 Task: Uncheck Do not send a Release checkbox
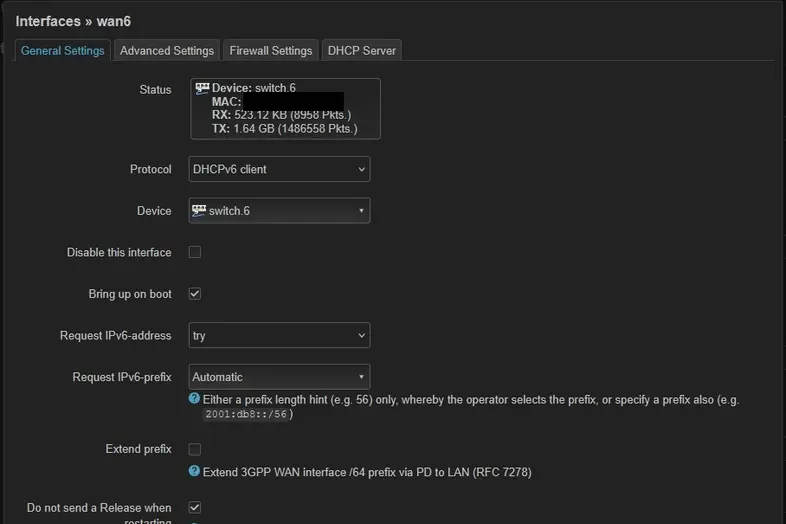click(x=195, y=508)
